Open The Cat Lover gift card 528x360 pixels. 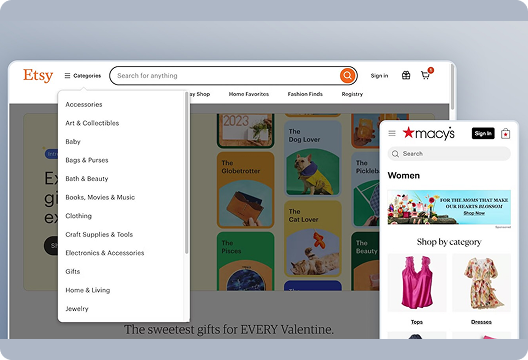(x=313, y=239)
